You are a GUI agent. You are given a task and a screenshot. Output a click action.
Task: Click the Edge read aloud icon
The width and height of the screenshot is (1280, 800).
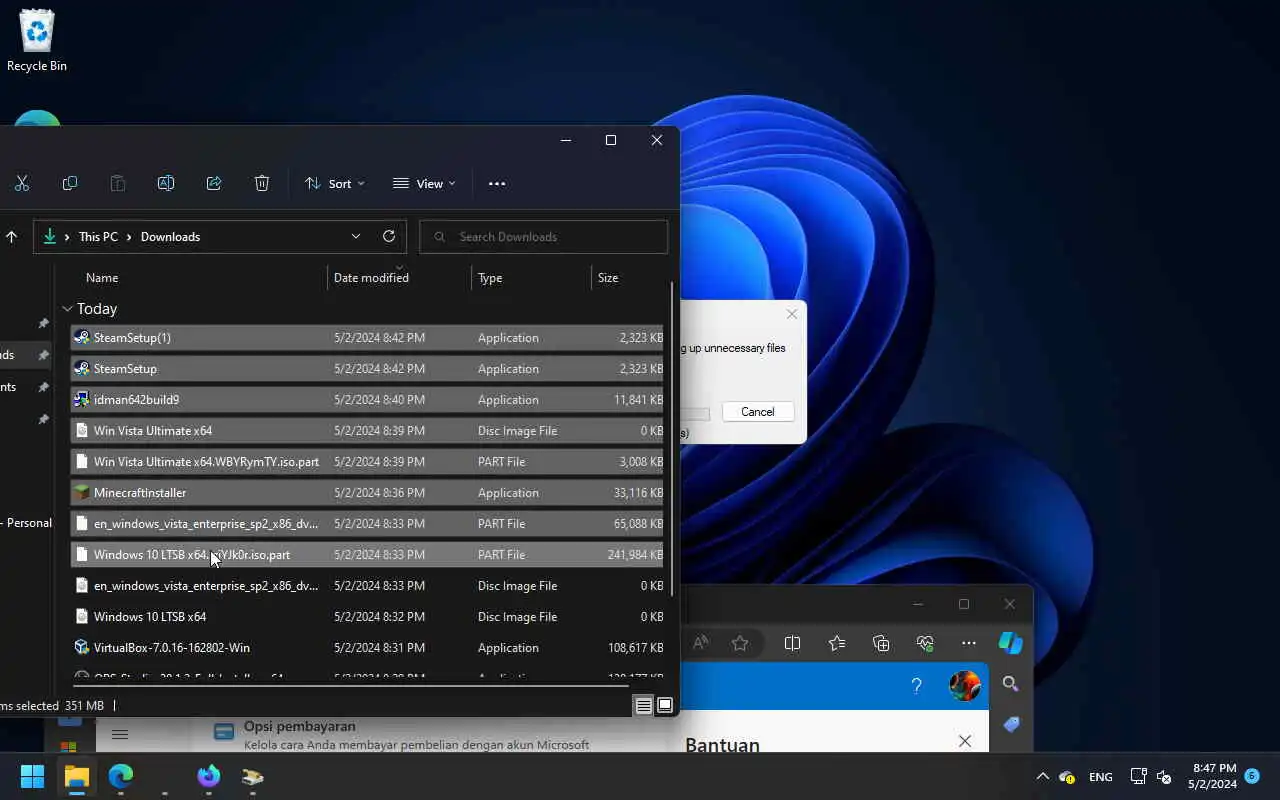pyautogui.click(x=700, y=643)
